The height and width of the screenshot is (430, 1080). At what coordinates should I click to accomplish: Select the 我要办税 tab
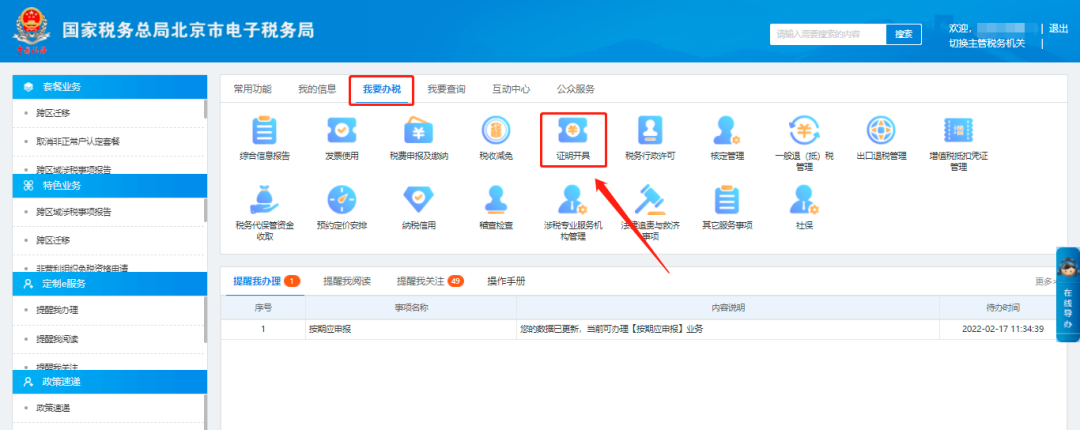[x=382, y=89]
